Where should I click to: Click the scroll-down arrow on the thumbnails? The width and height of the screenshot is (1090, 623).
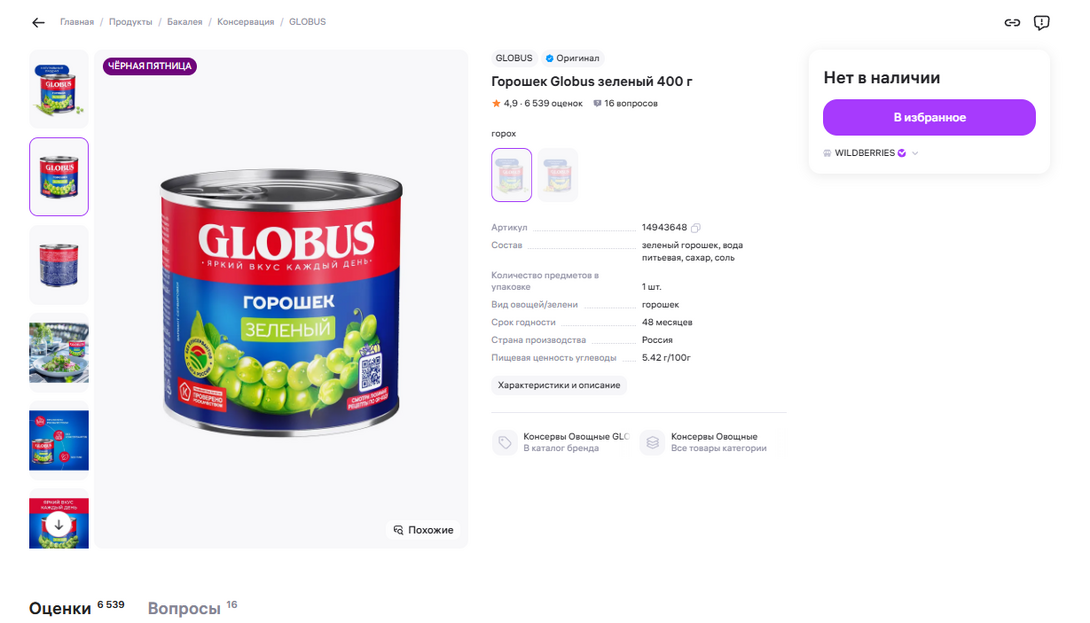[58, 525]
